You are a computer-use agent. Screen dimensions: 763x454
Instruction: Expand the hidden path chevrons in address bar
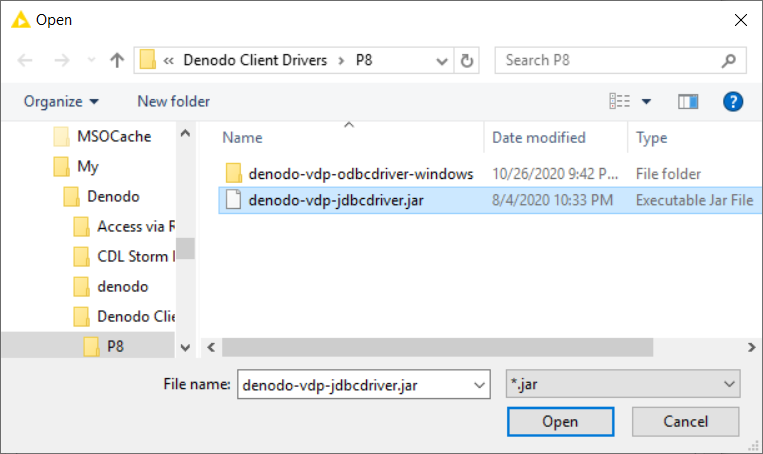(x=168, y=61)
